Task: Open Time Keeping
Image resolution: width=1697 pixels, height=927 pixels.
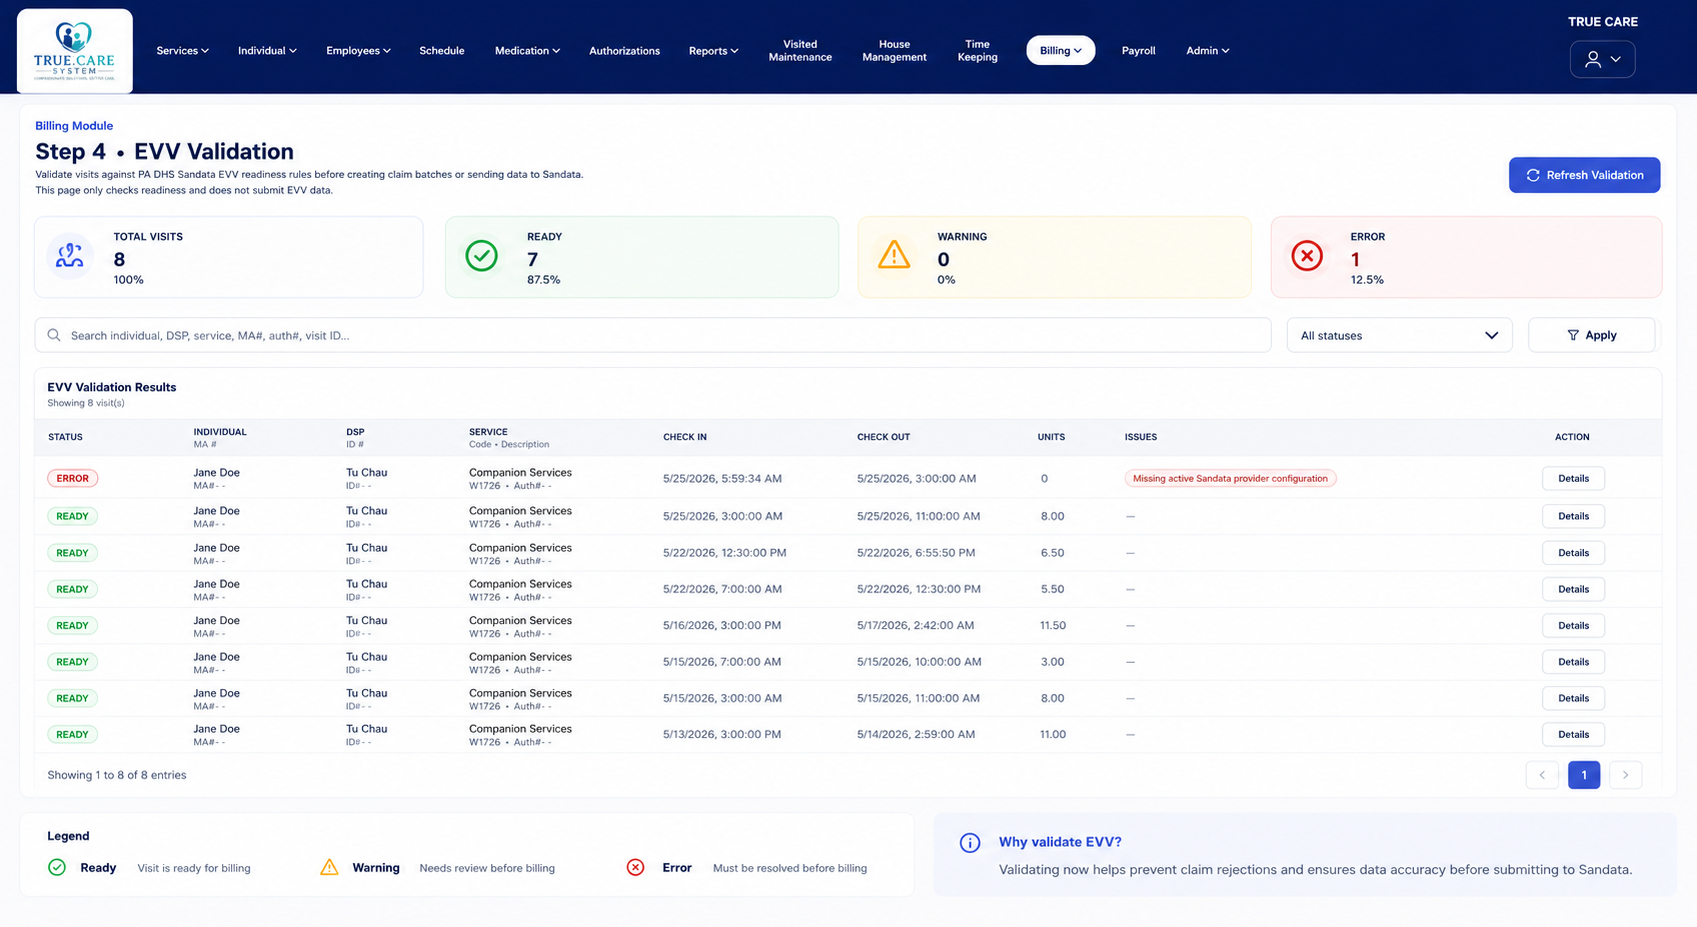Action: point(977,51)
